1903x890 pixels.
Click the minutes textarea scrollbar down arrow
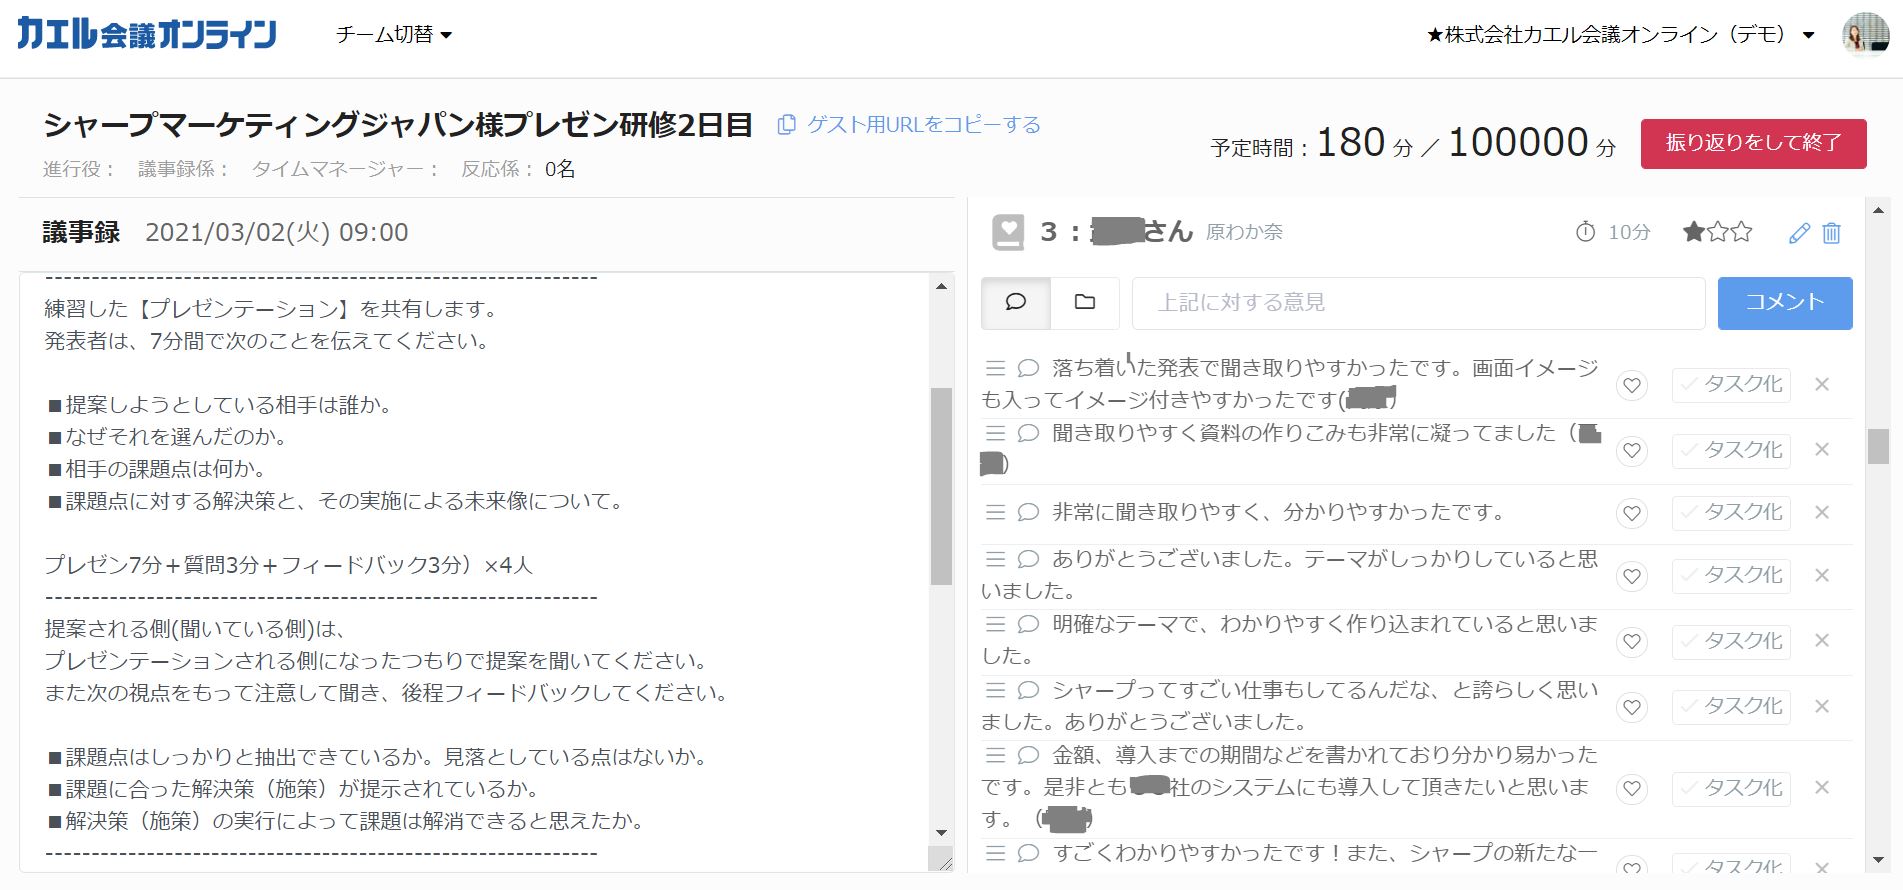click(941, 833)
